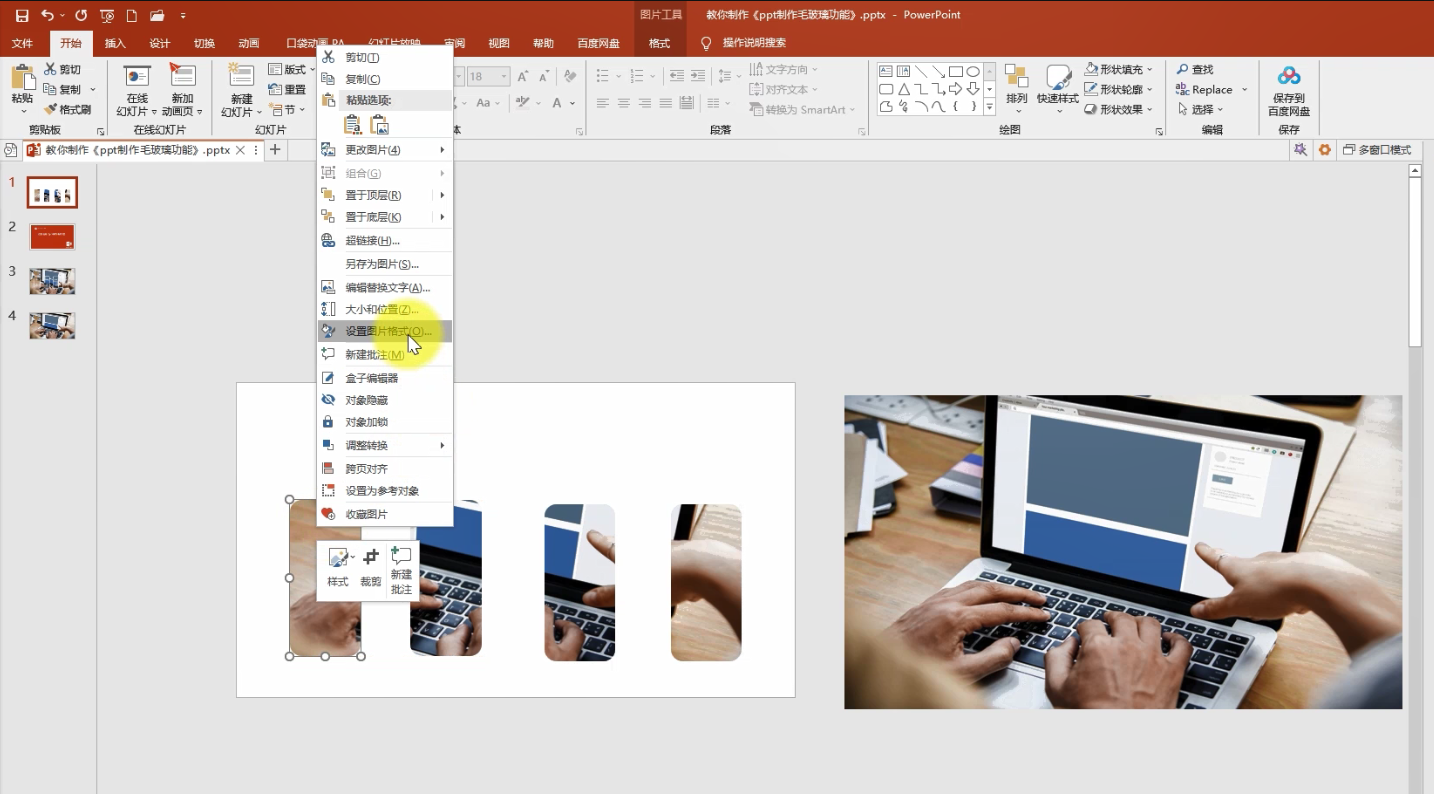Expand the Change Picture (更改图片) submenu
The height and width of the screenshot is (794, 1434).
385,150
